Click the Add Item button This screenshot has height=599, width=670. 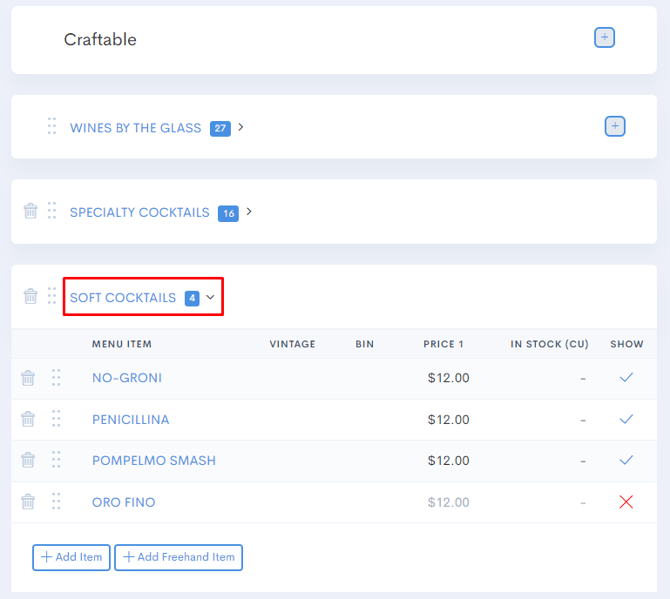pyautogui.click(x=71, y=557)
